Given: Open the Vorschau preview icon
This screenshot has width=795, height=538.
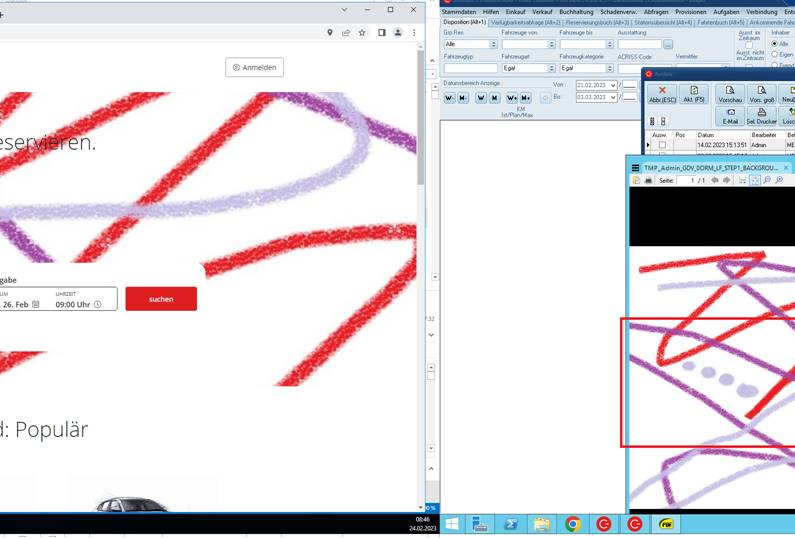Looking at the screenshot, I should (730, 95).
